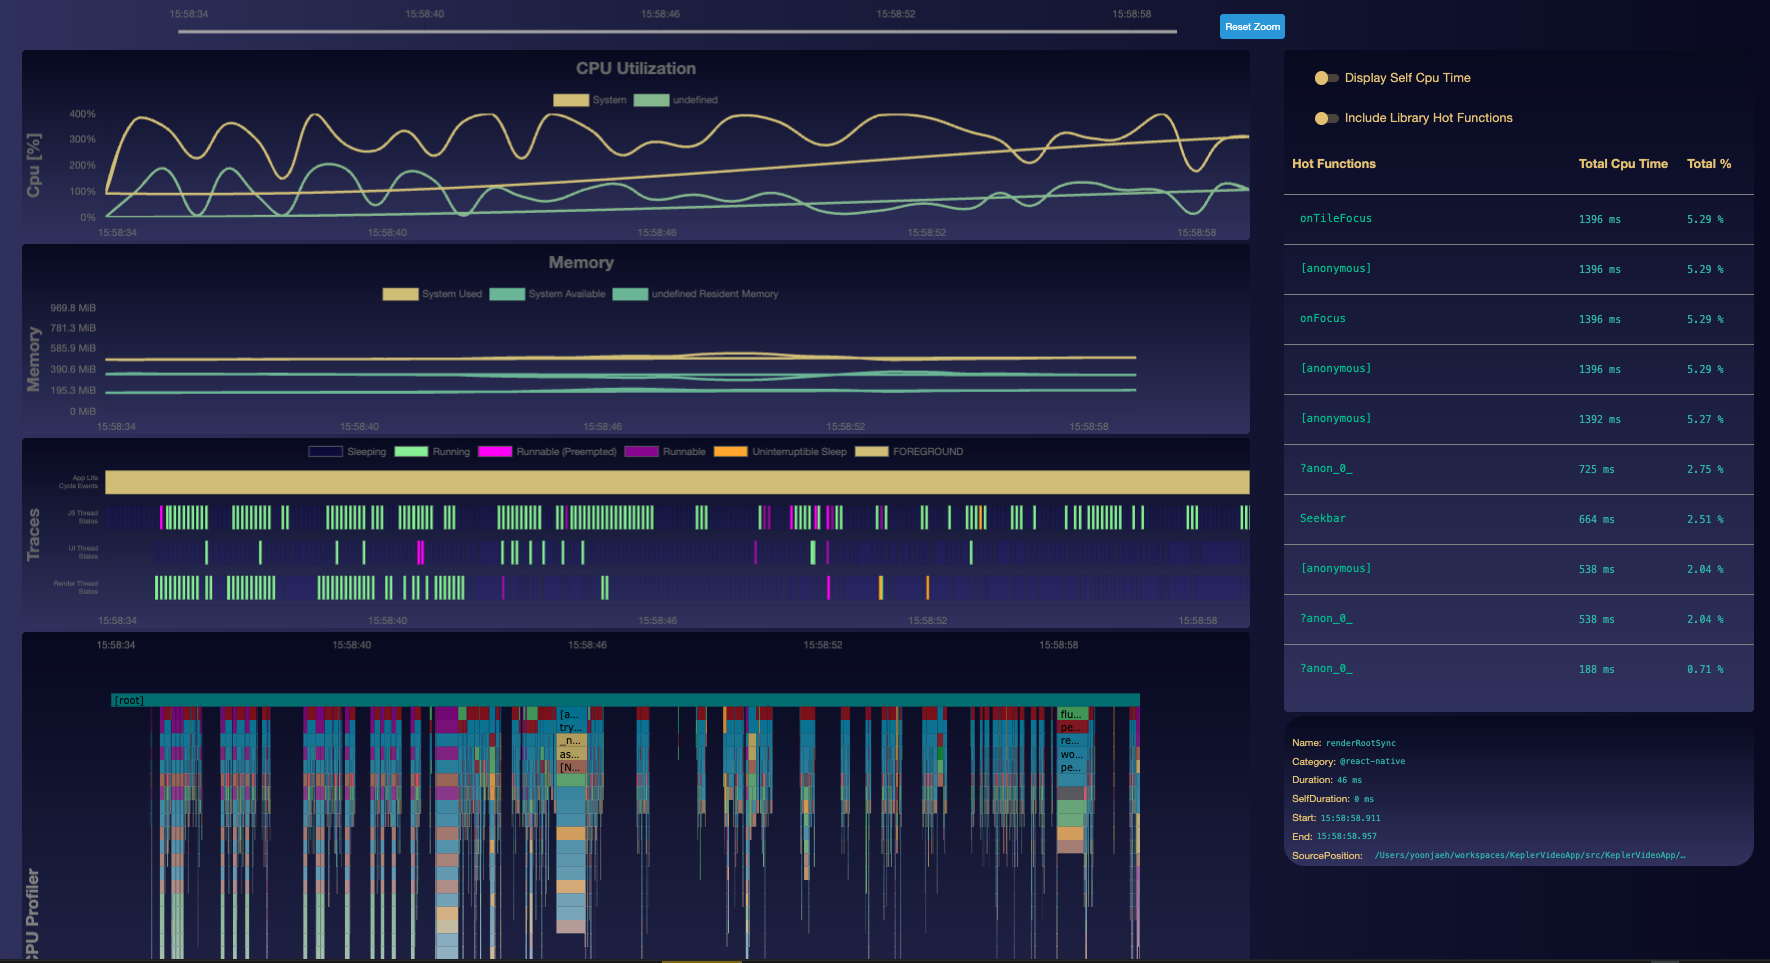Select the onTileFocus hot function row
Image resolution: width=1770 pixels, height=963 pixels.
[x=1335, y=219]
